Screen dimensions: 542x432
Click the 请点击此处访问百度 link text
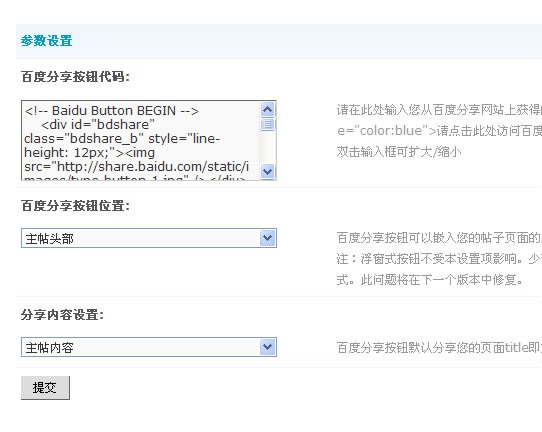coord(489,131)
